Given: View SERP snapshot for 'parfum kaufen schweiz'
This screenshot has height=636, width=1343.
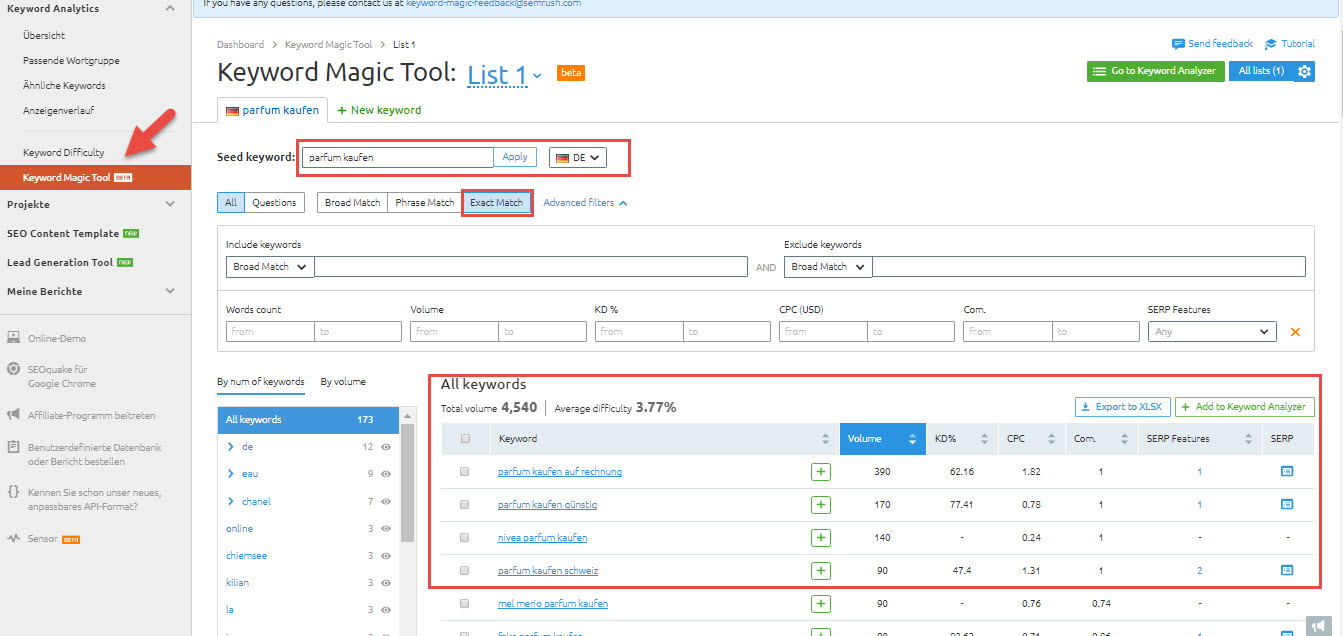Looking at the screenshot, I should (1287, 571).
